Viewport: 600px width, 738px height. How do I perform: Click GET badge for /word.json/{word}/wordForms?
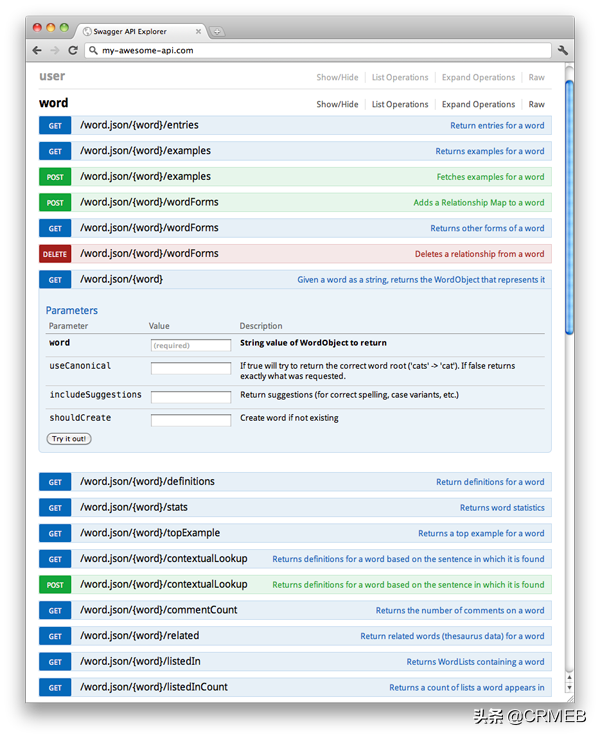55,228
